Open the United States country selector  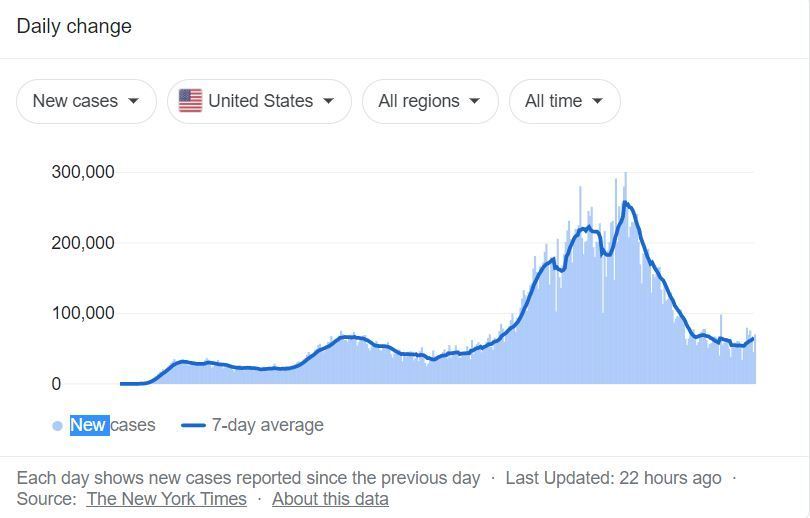pos(259,101)
